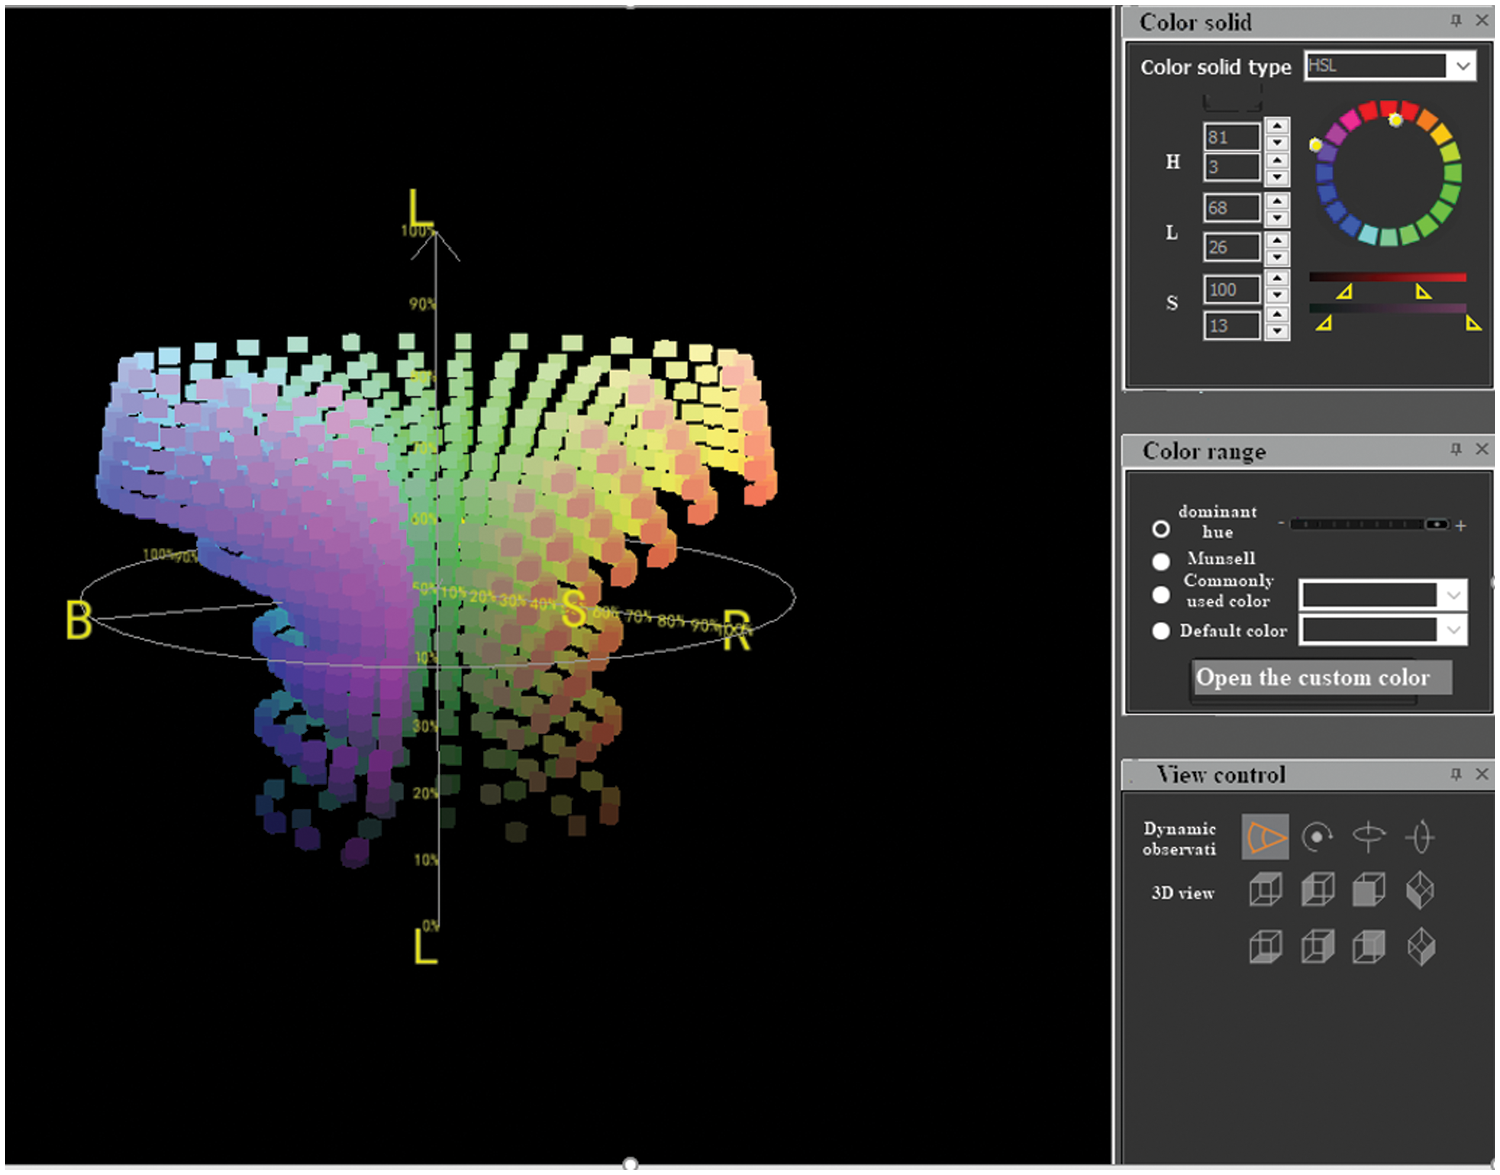Click the circular orbit rotation icon
1500x1175 pixels.
1317,837
